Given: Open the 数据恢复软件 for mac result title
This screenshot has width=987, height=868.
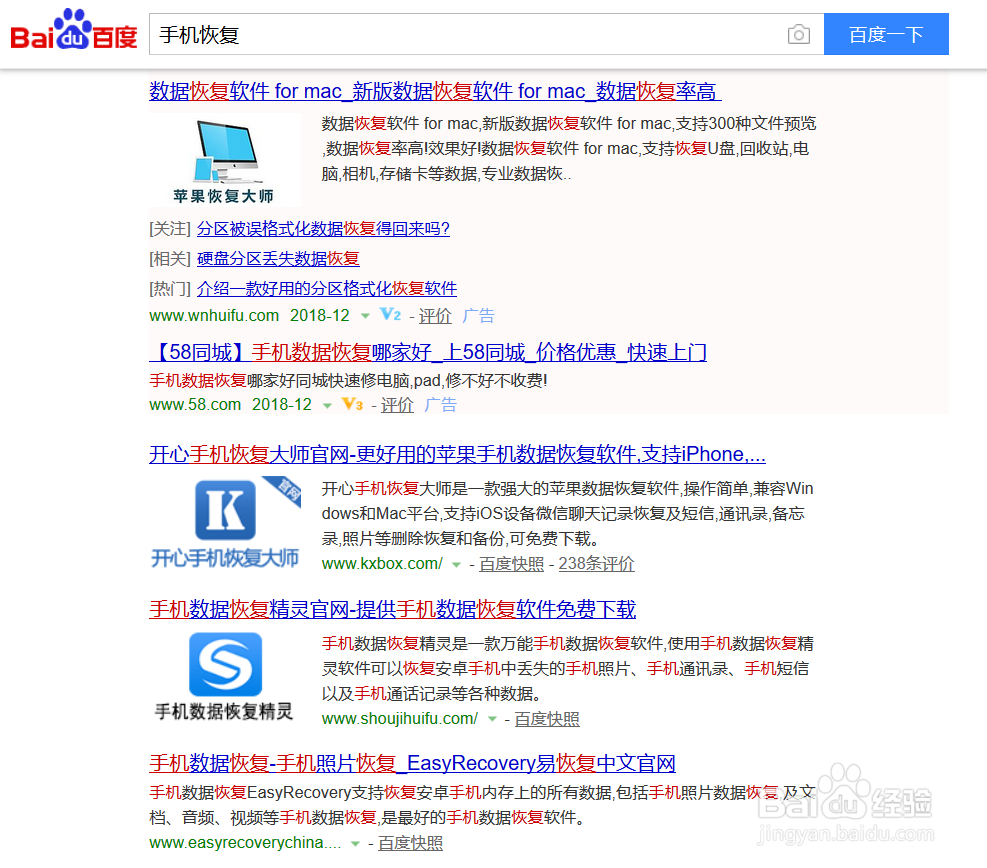Looking at the screenshot, I should (435, 91).
